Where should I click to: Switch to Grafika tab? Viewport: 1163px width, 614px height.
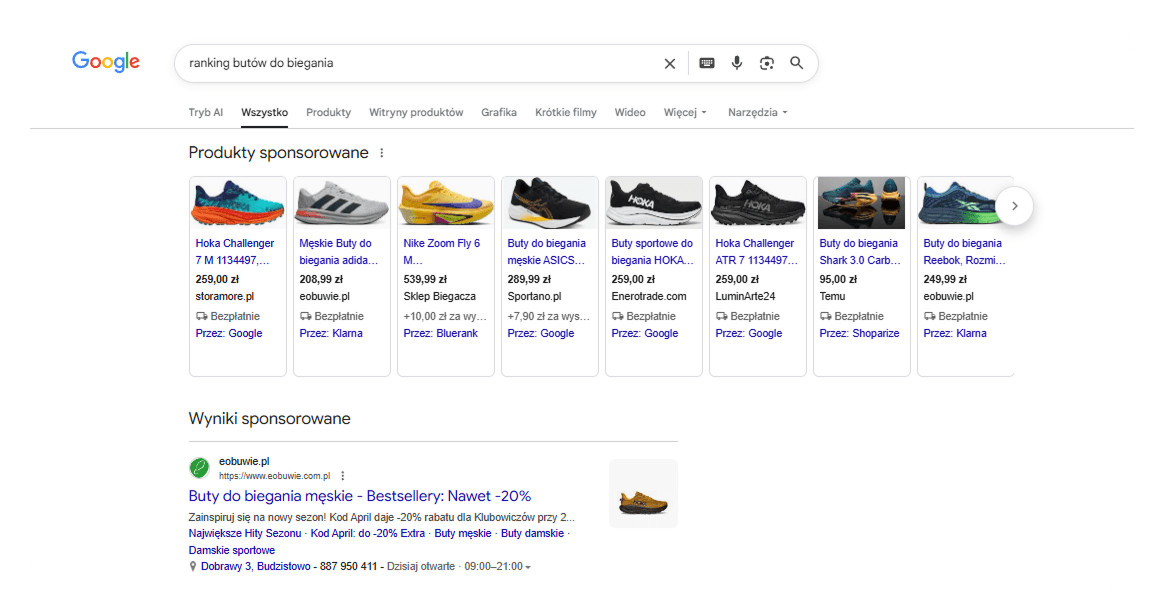click(x=498, y=112)
